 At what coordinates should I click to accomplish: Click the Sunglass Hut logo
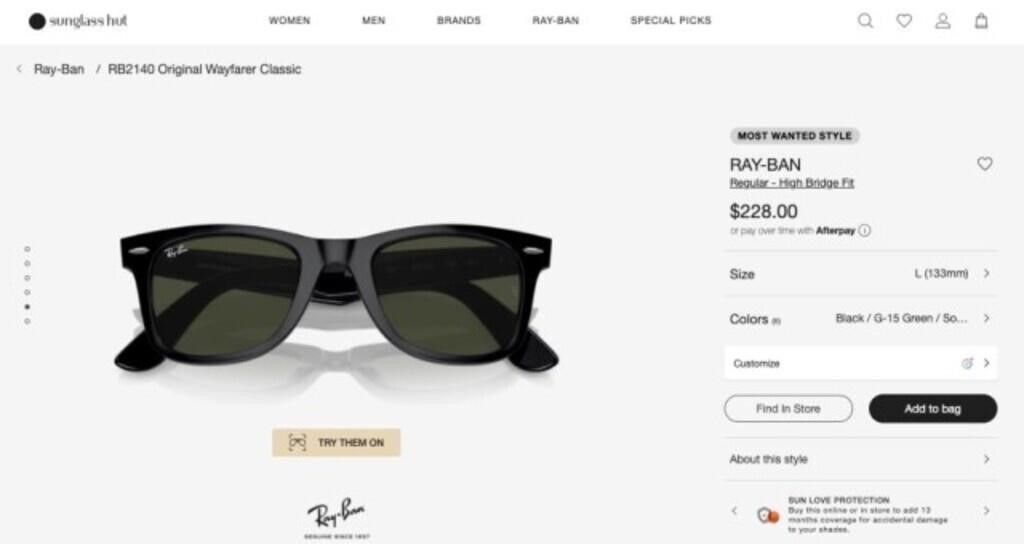(x=78, y=21)
